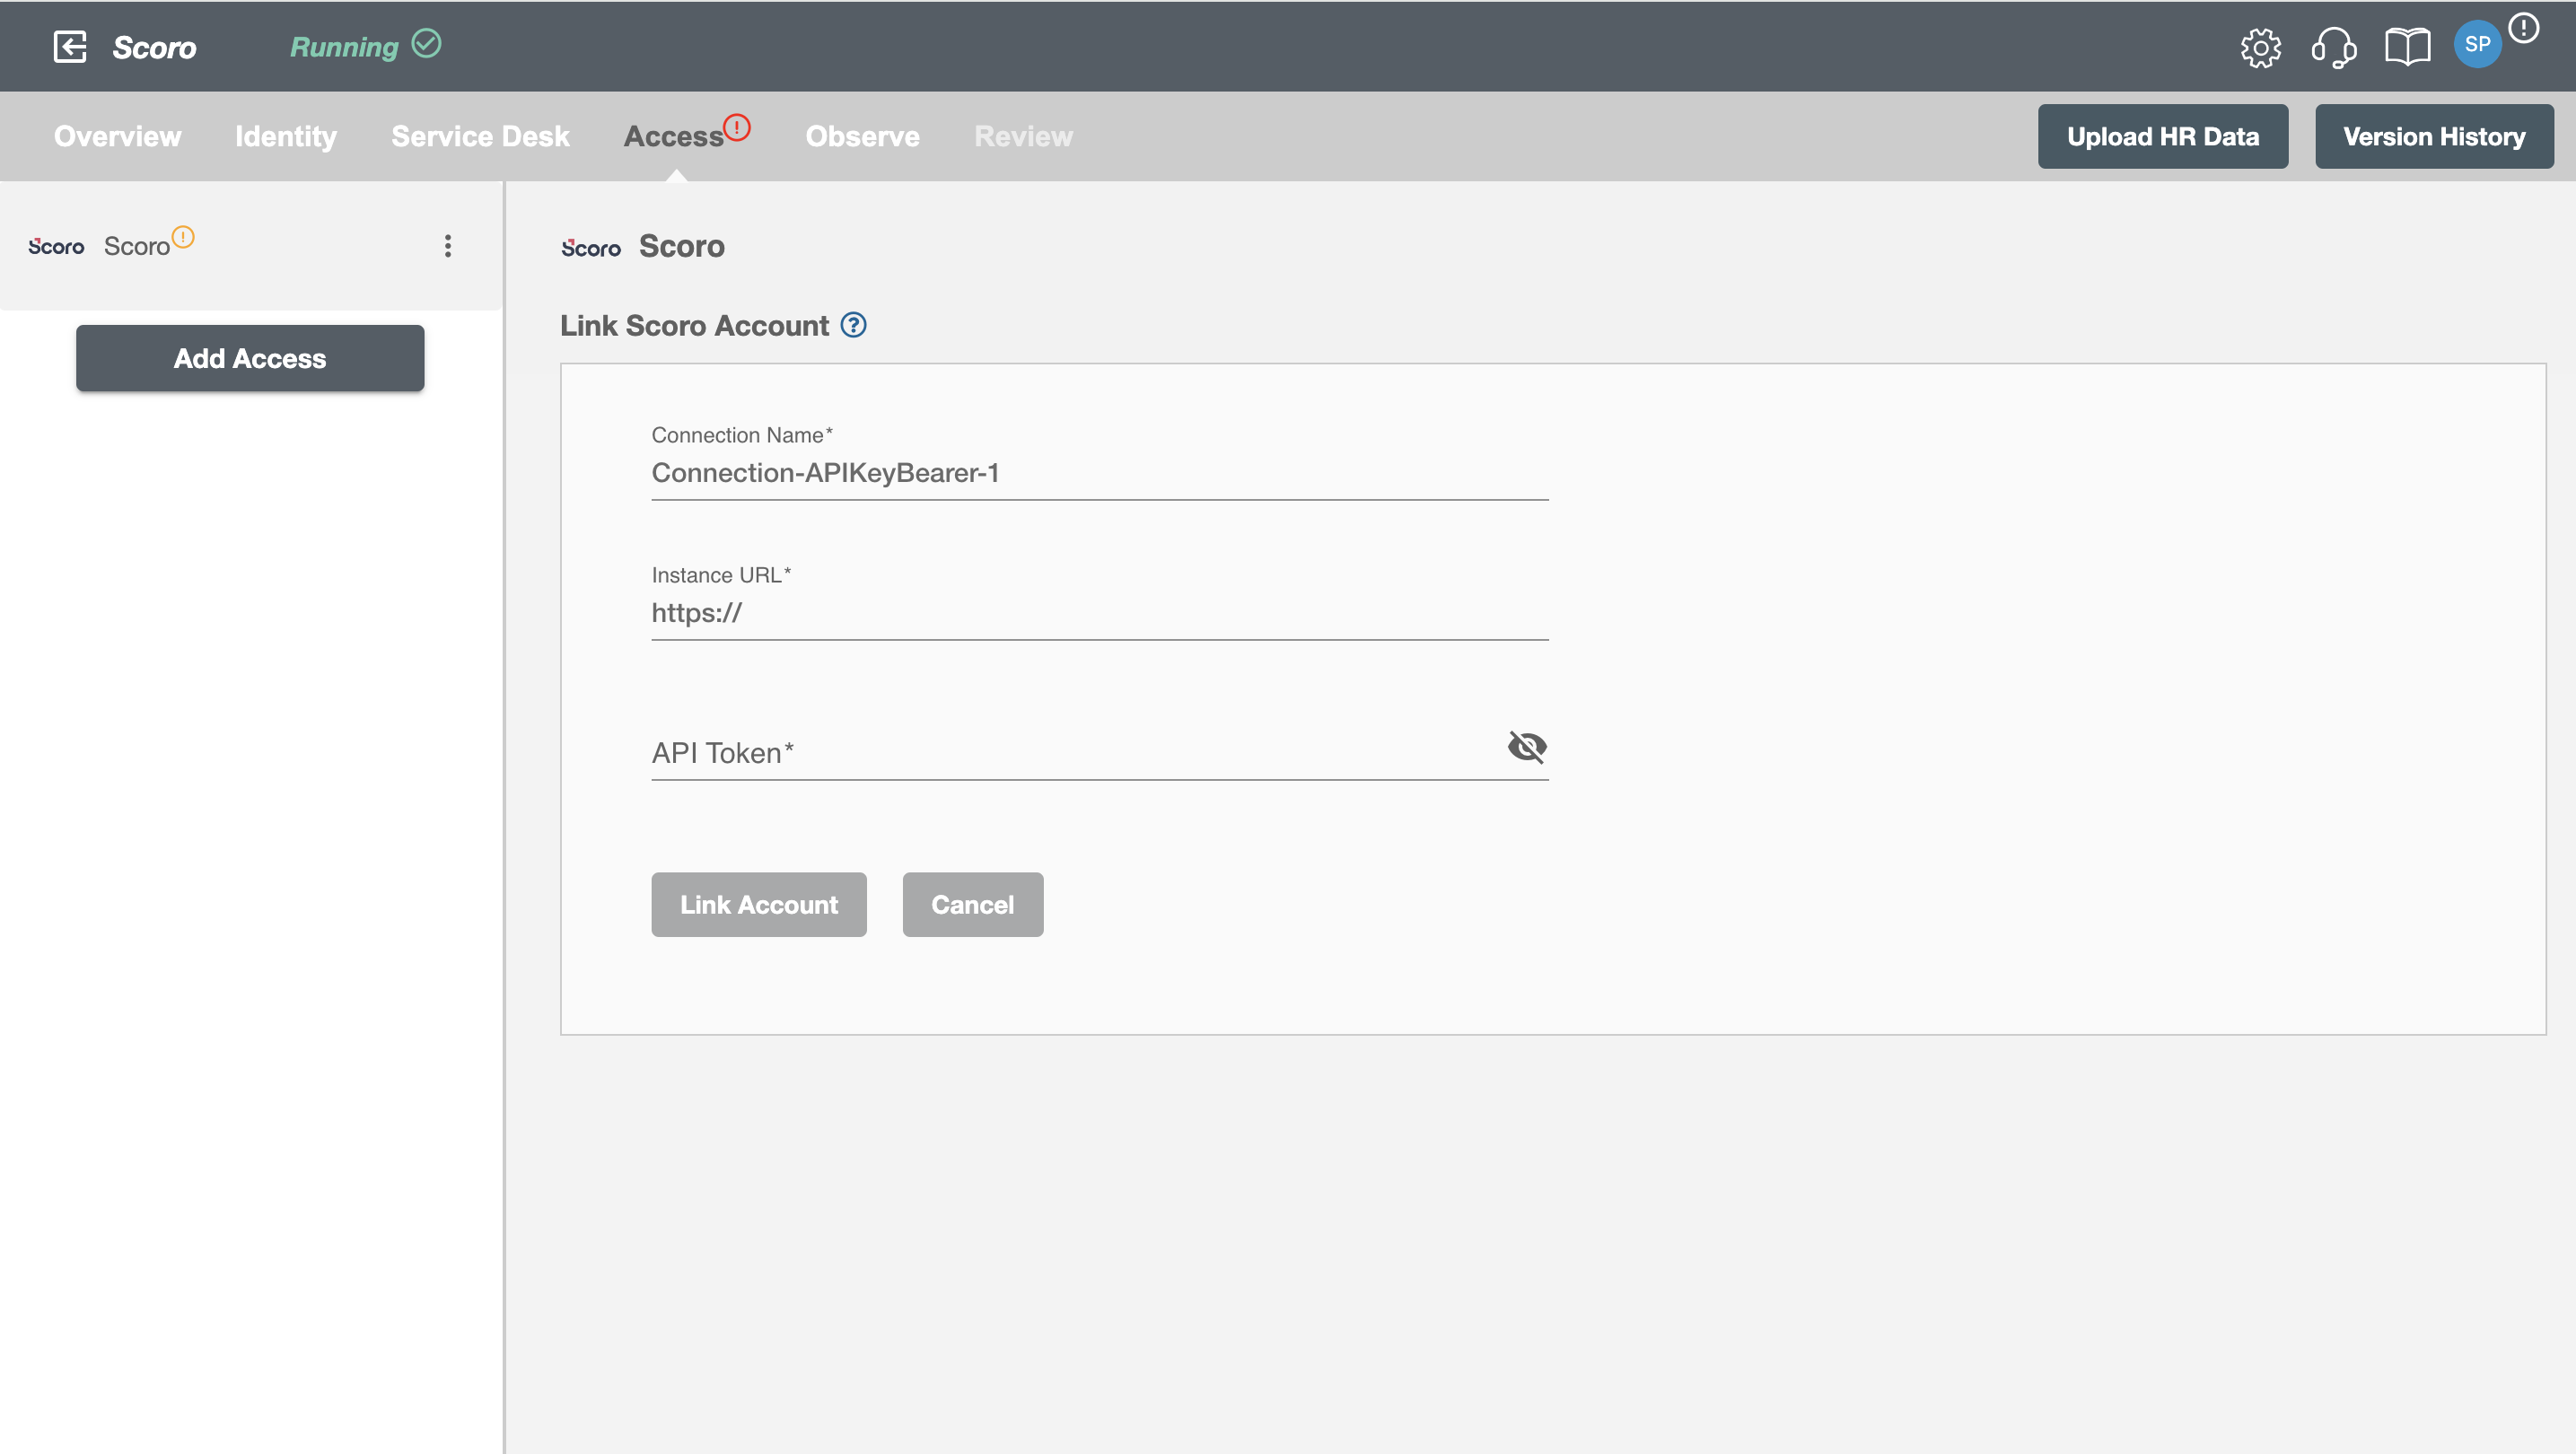The width and height of the screenshot is (2576, 1454).
Task: Click the red warning icon on the Access tab
Action: coord(737,127)
